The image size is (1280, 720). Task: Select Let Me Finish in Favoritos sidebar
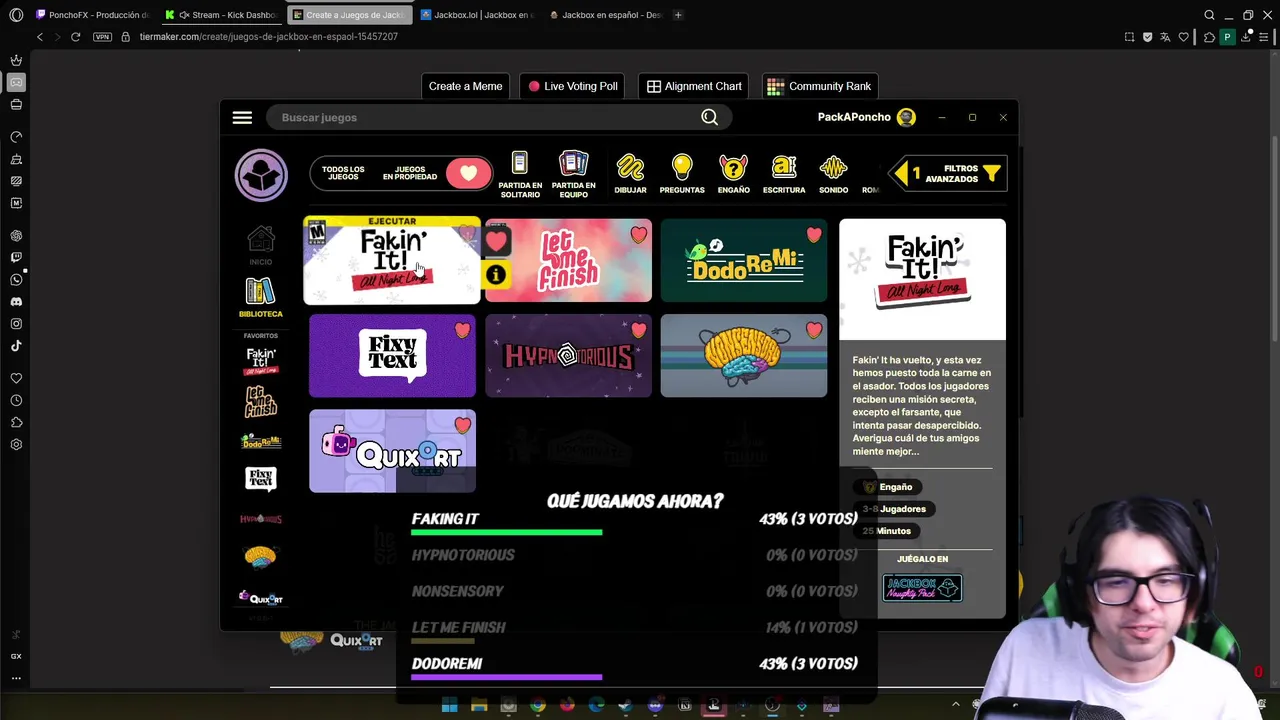coord(261,401)
